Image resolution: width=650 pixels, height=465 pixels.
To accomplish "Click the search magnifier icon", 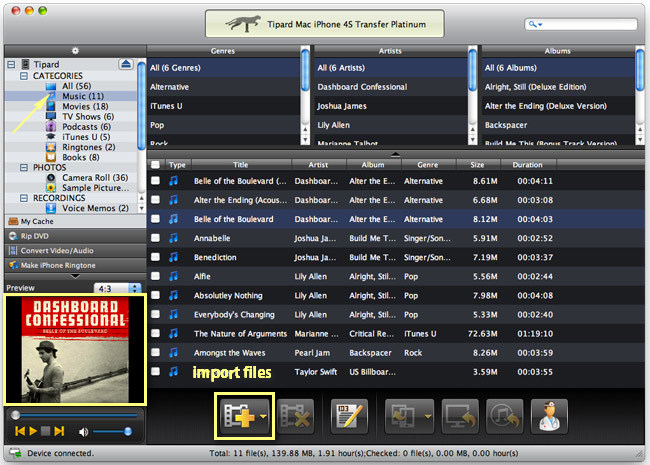I will coord(533,24).
